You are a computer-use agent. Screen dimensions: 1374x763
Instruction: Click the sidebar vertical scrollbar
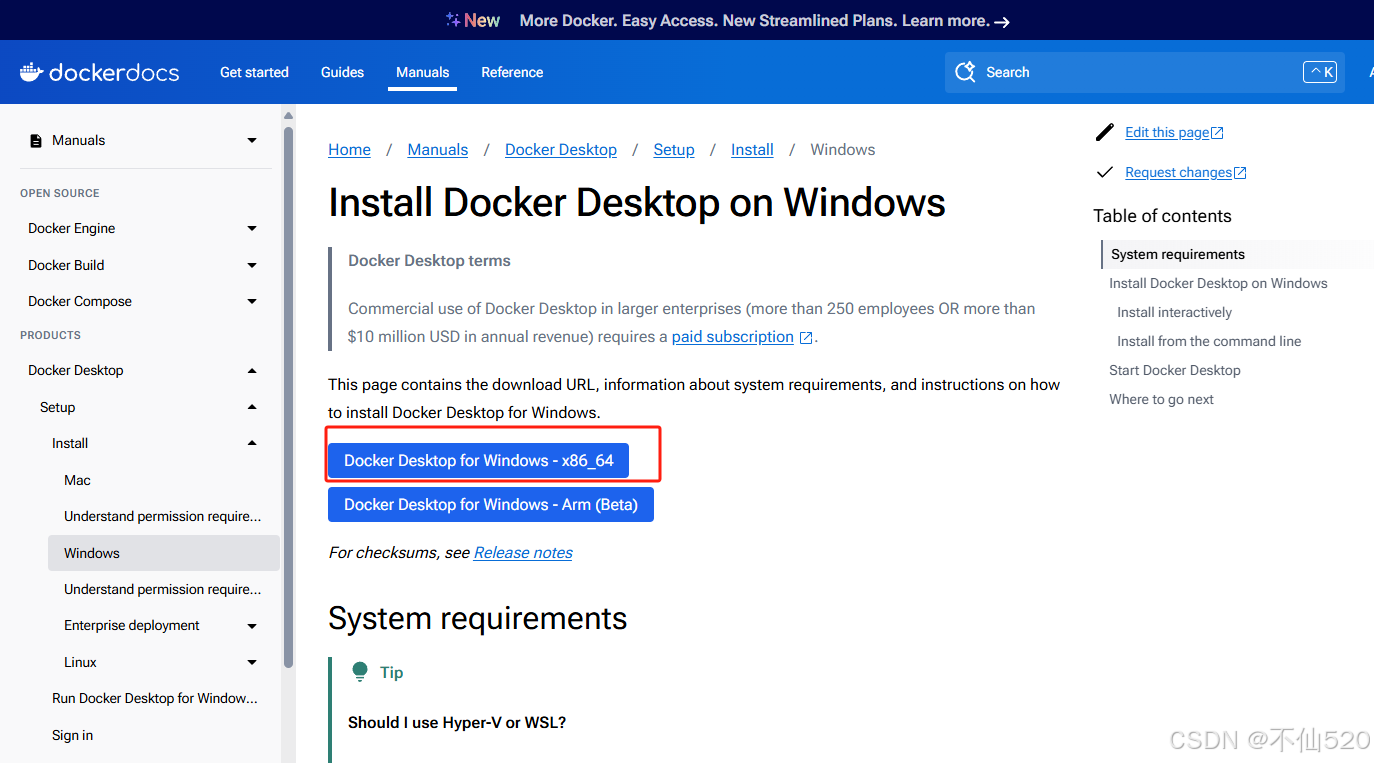click(x=288, y=395)
